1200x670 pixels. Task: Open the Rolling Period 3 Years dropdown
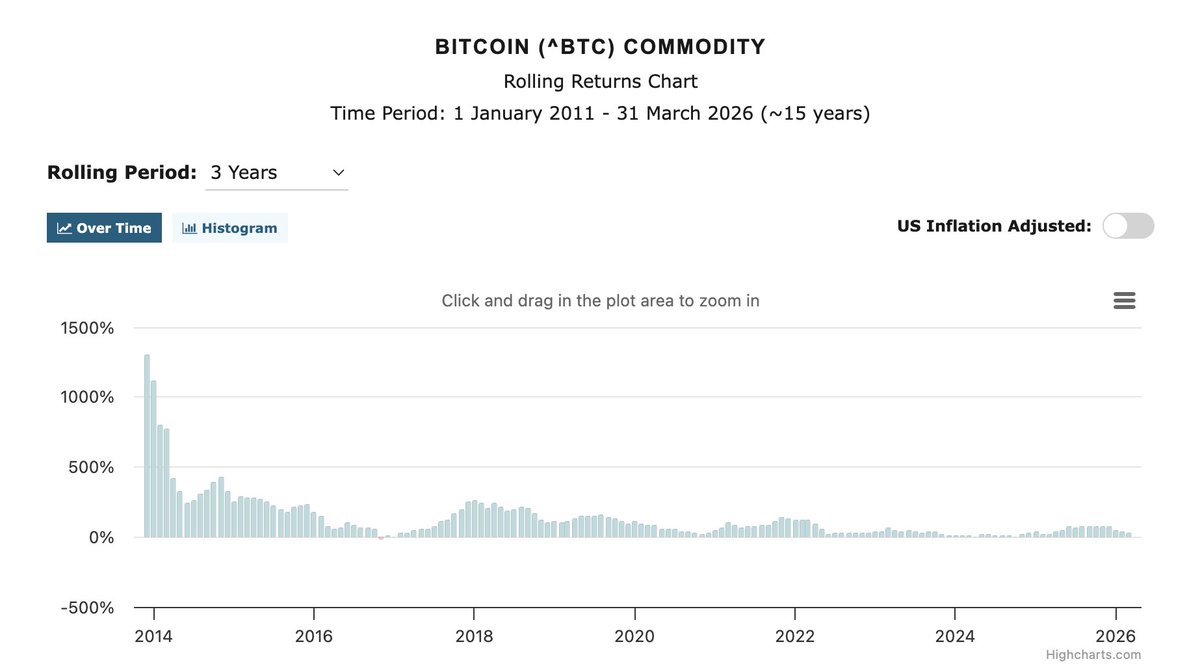point(276,173)
